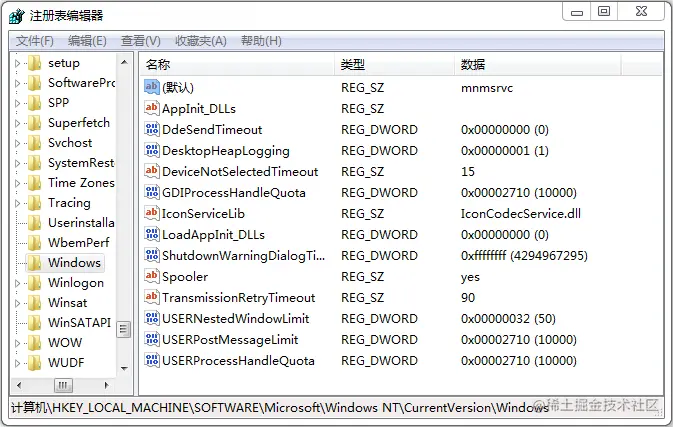Click the DesktopHeapLogging binary icon

152,150
